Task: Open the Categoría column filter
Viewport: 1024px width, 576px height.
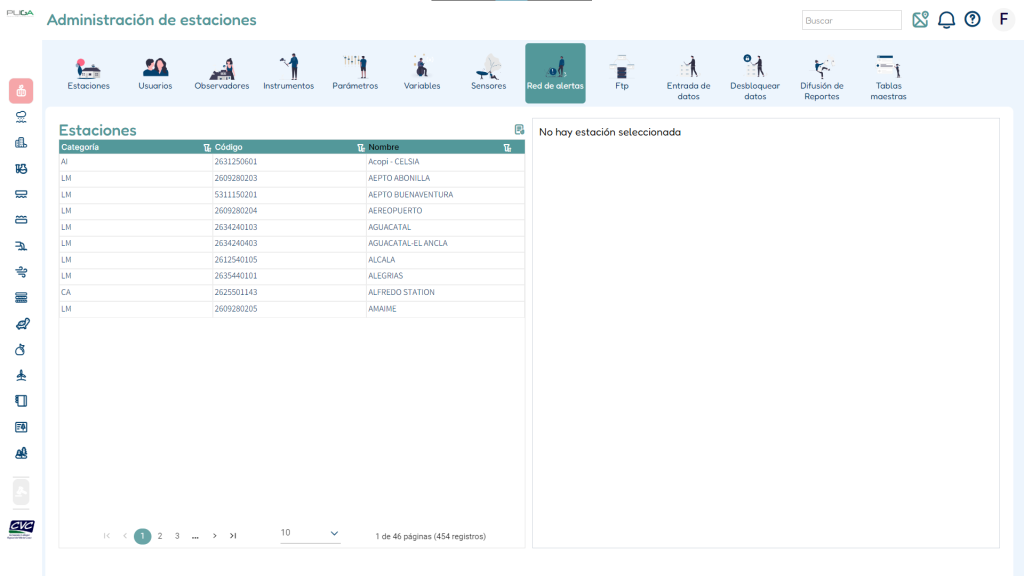Action: click(207, 148)
